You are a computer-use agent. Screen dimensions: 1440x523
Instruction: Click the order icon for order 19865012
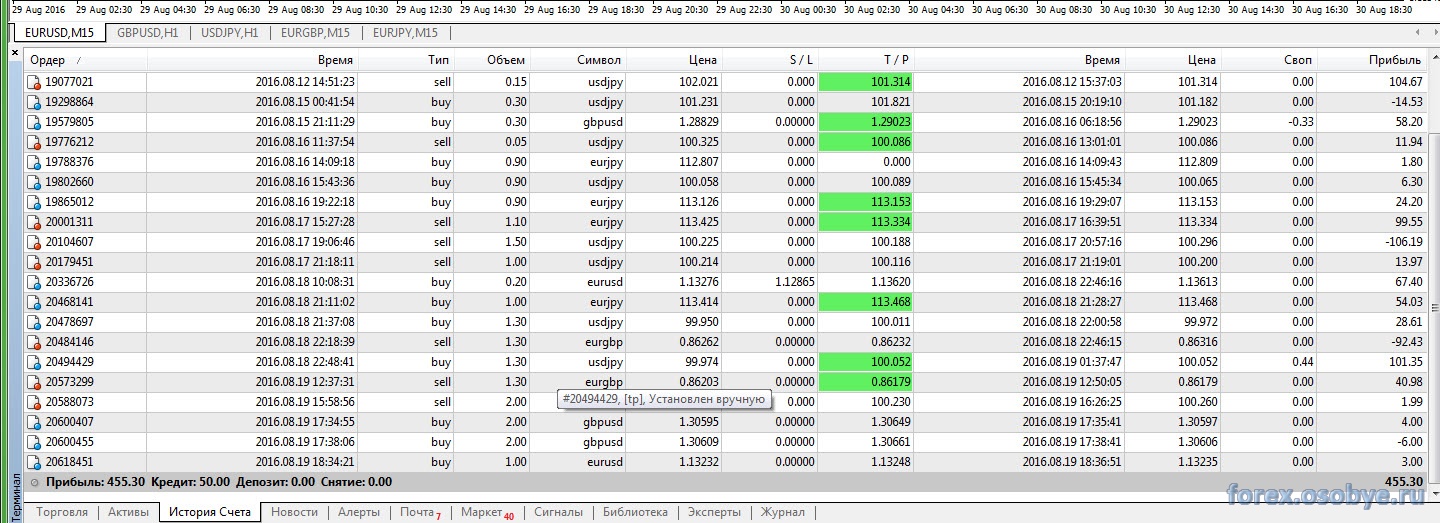click(34, 202)
